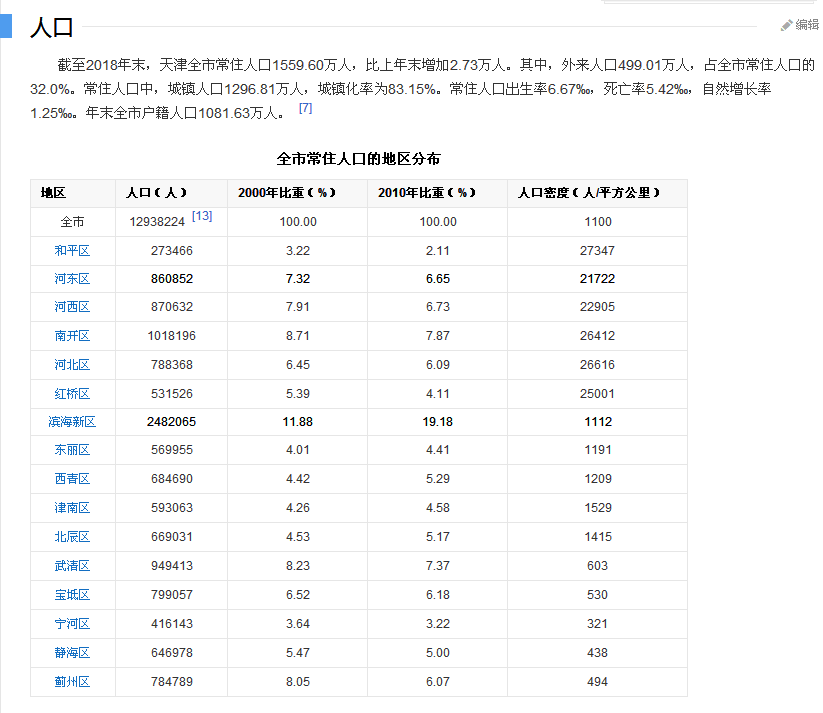
Task: Click the density value 27347
Action: pos(597,250)
